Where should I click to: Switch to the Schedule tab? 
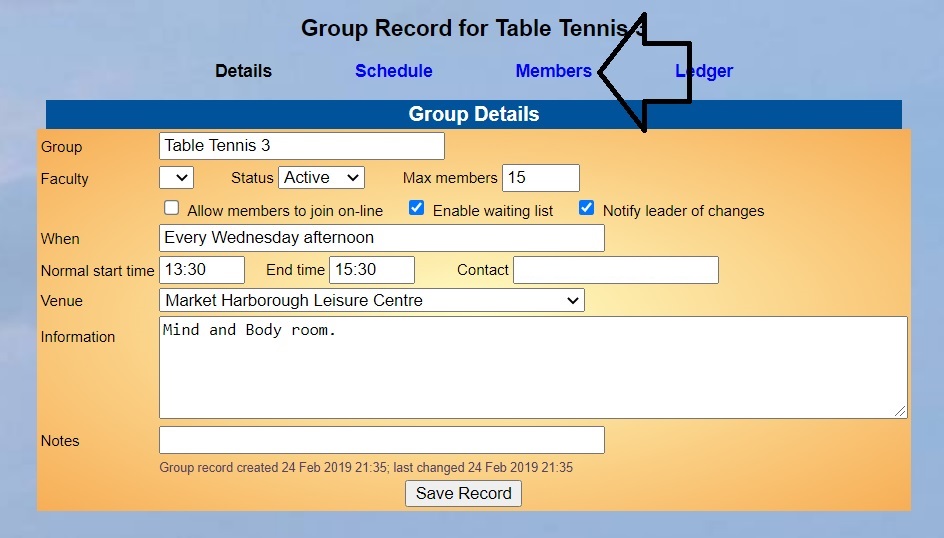(393, 71)
